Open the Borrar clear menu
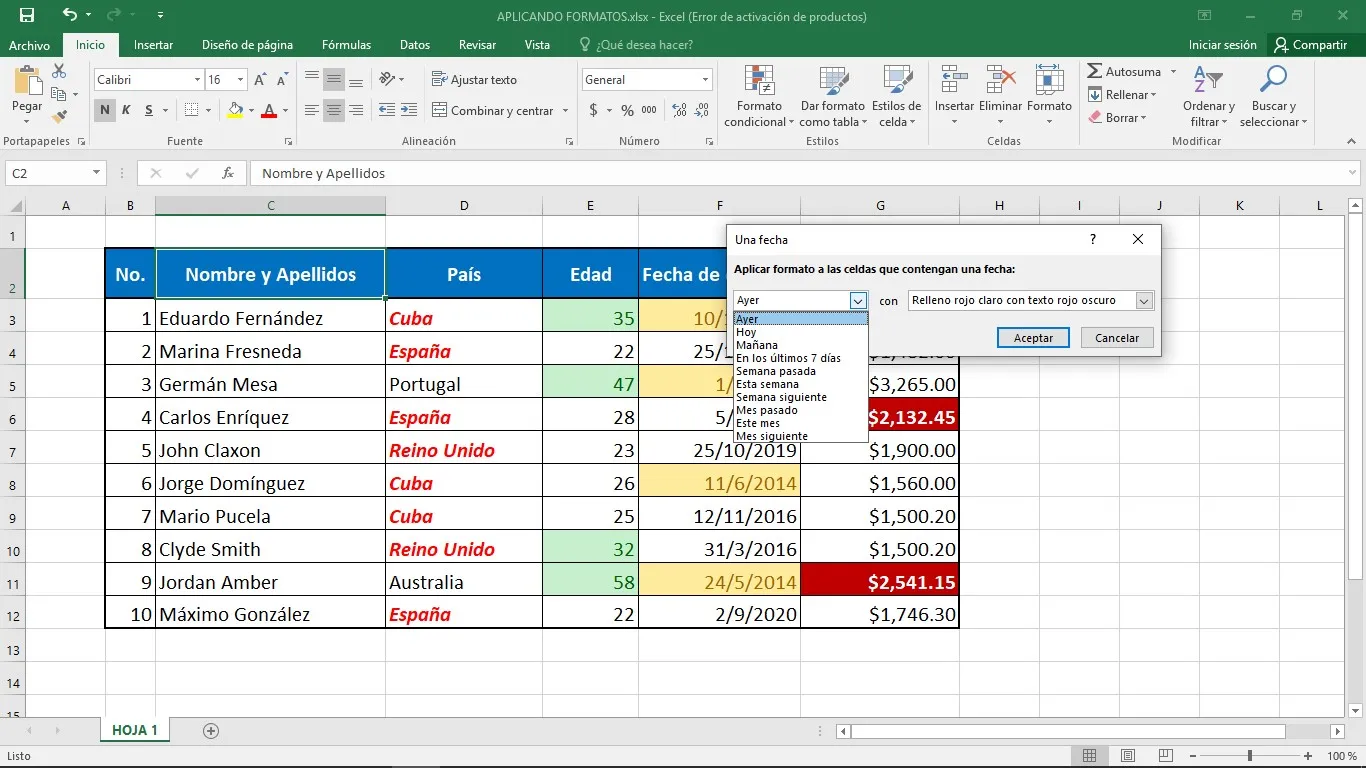This screenshot has width=1366, height=768. (1117, 118)
